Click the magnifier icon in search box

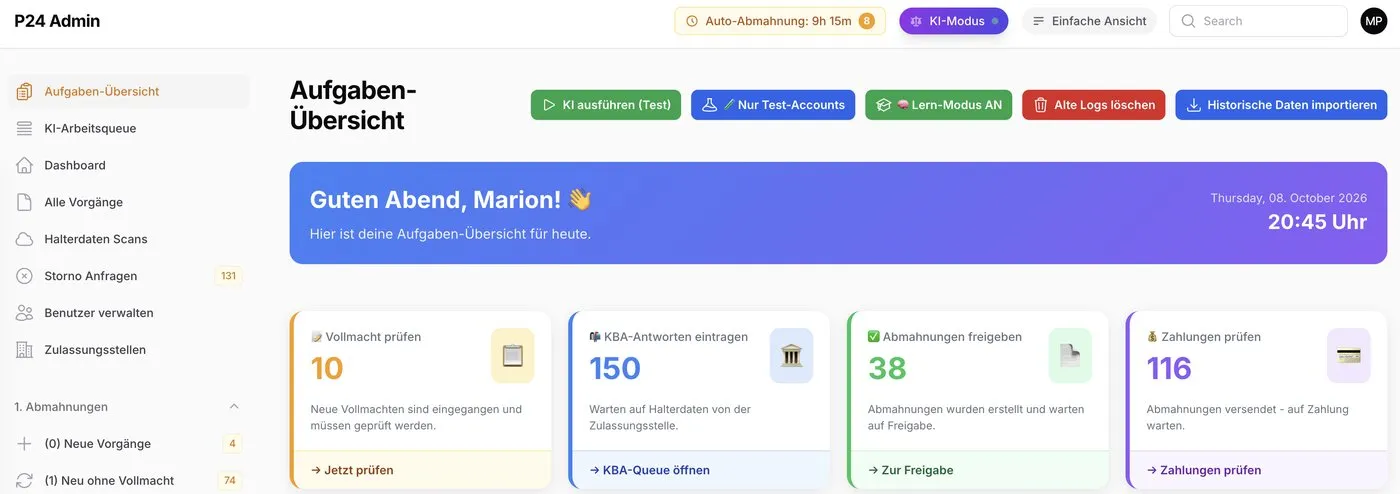(1188, 21)
